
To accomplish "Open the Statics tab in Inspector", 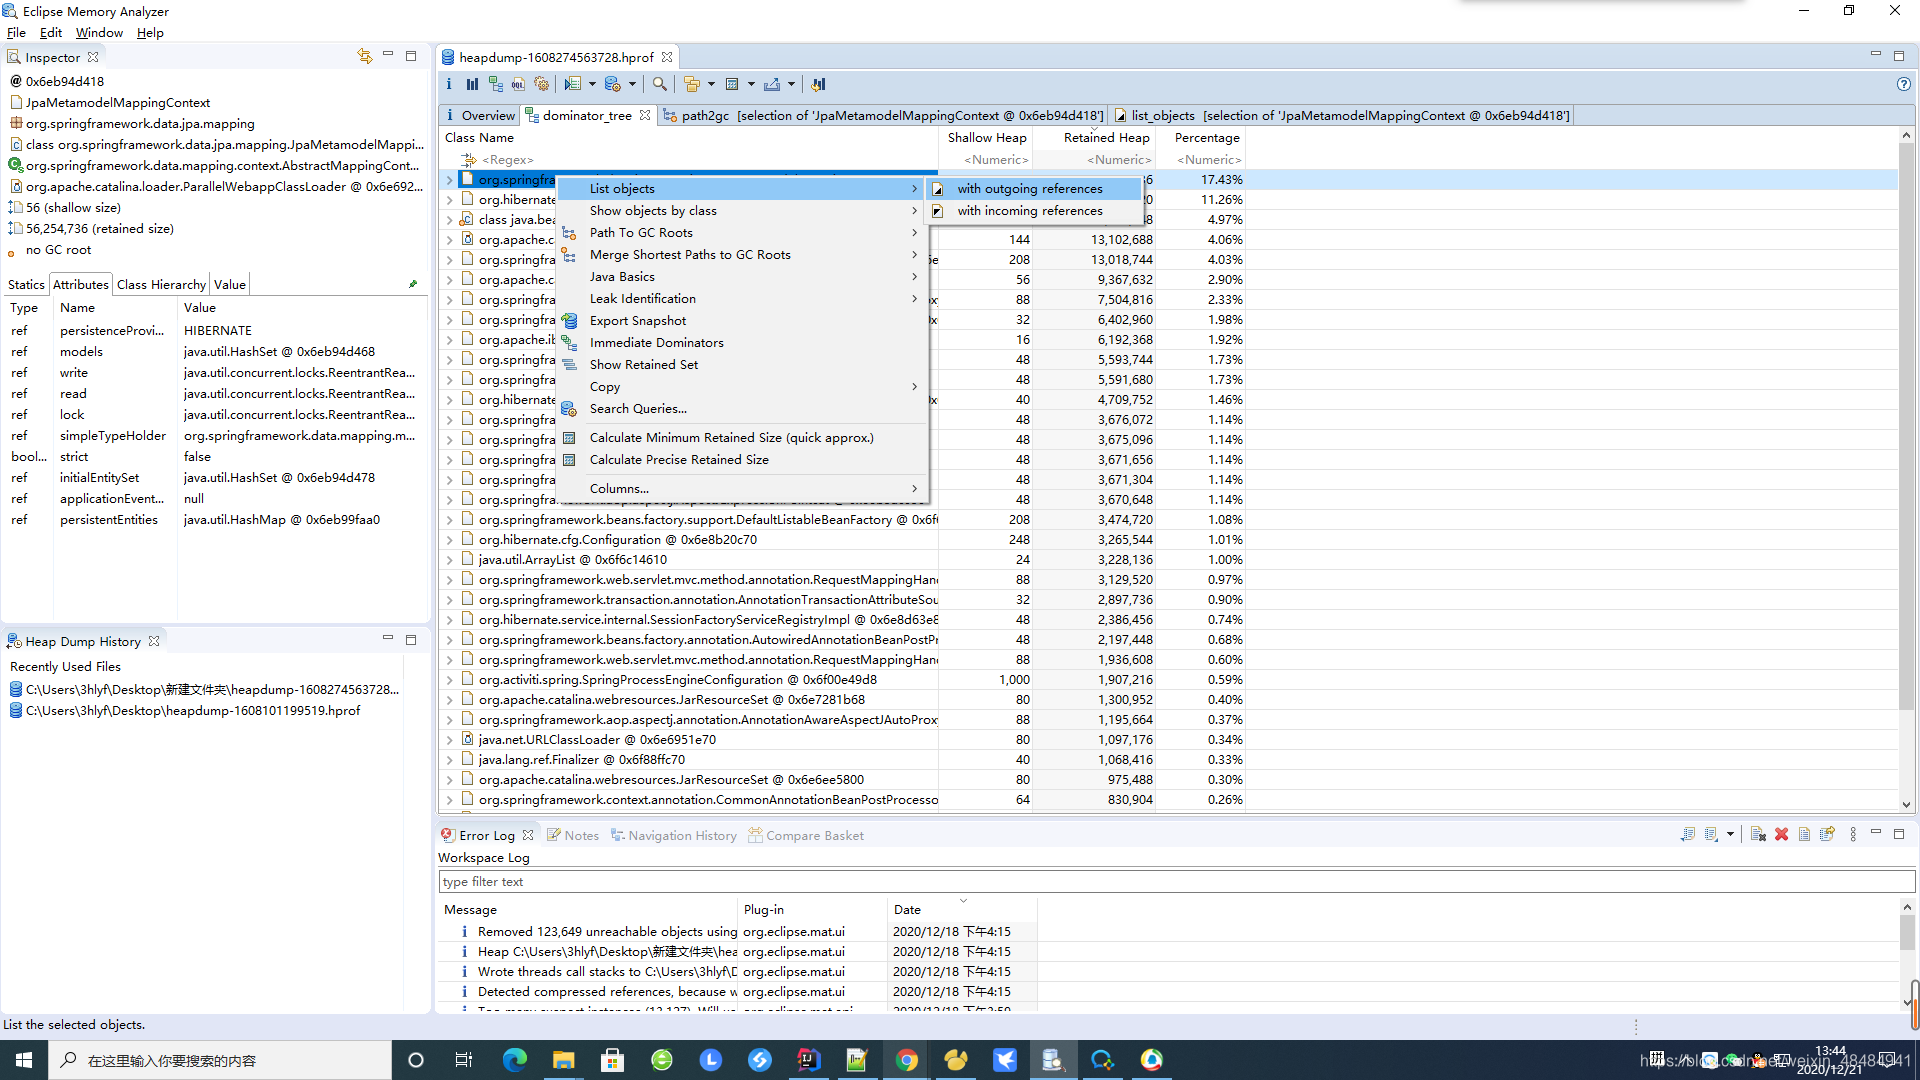I will 26,284.
